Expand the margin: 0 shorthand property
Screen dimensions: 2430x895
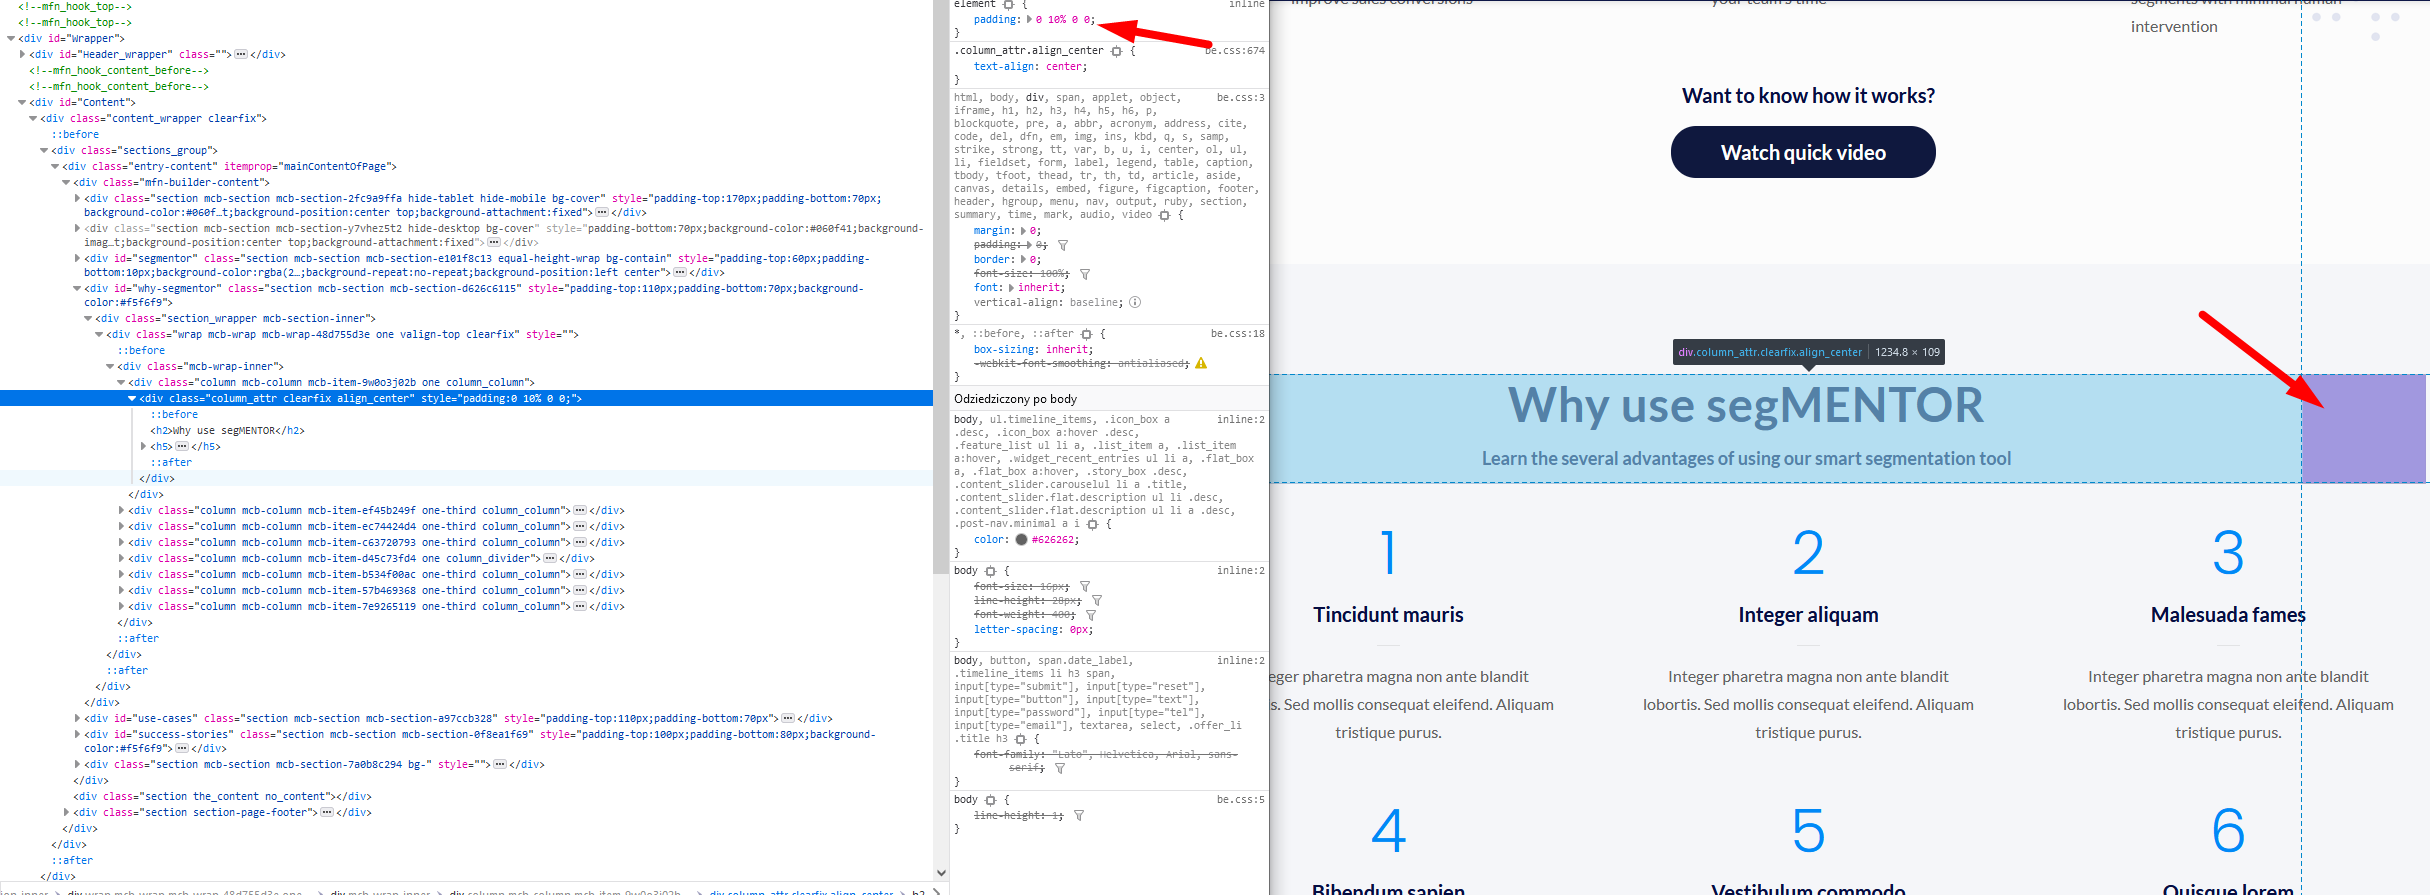click(x=1024, y=231)
